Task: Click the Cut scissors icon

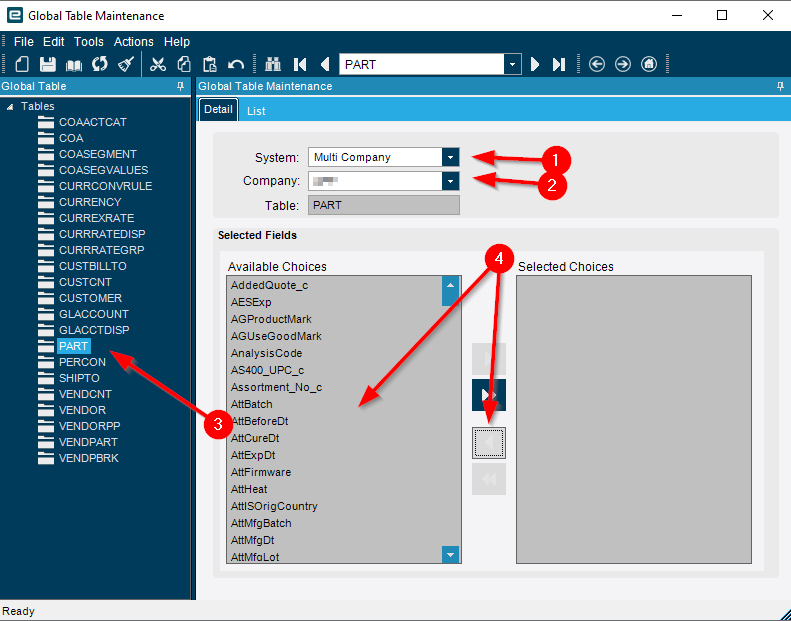Action: click(x=158, y=64)
